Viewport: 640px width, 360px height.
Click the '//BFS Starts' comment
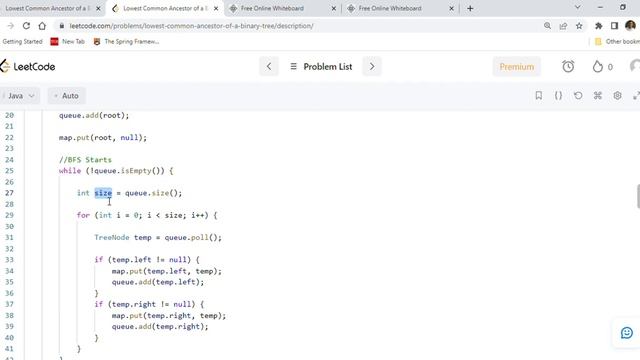click(85, 160)
